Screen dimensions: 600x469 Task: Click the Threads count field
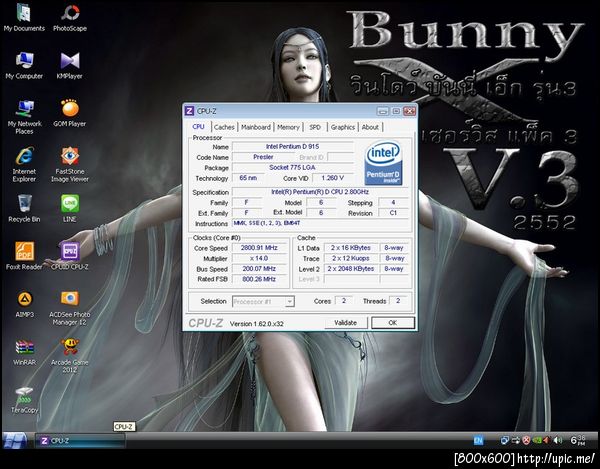pos(398,301)
